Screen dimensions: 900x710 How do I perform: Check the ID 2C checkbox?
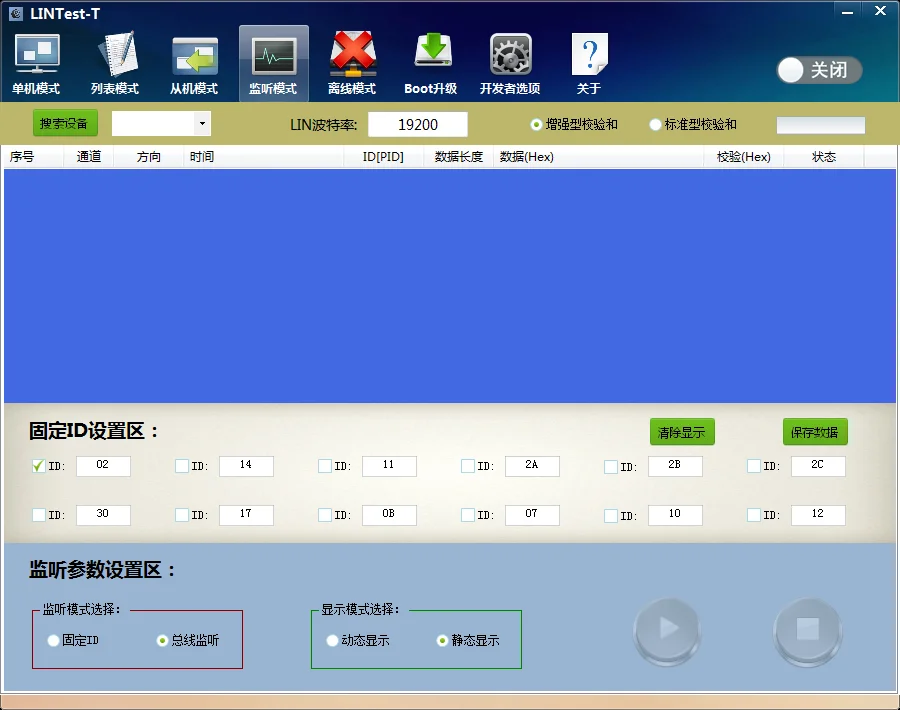pyautogui.click(x=754, y=466)
